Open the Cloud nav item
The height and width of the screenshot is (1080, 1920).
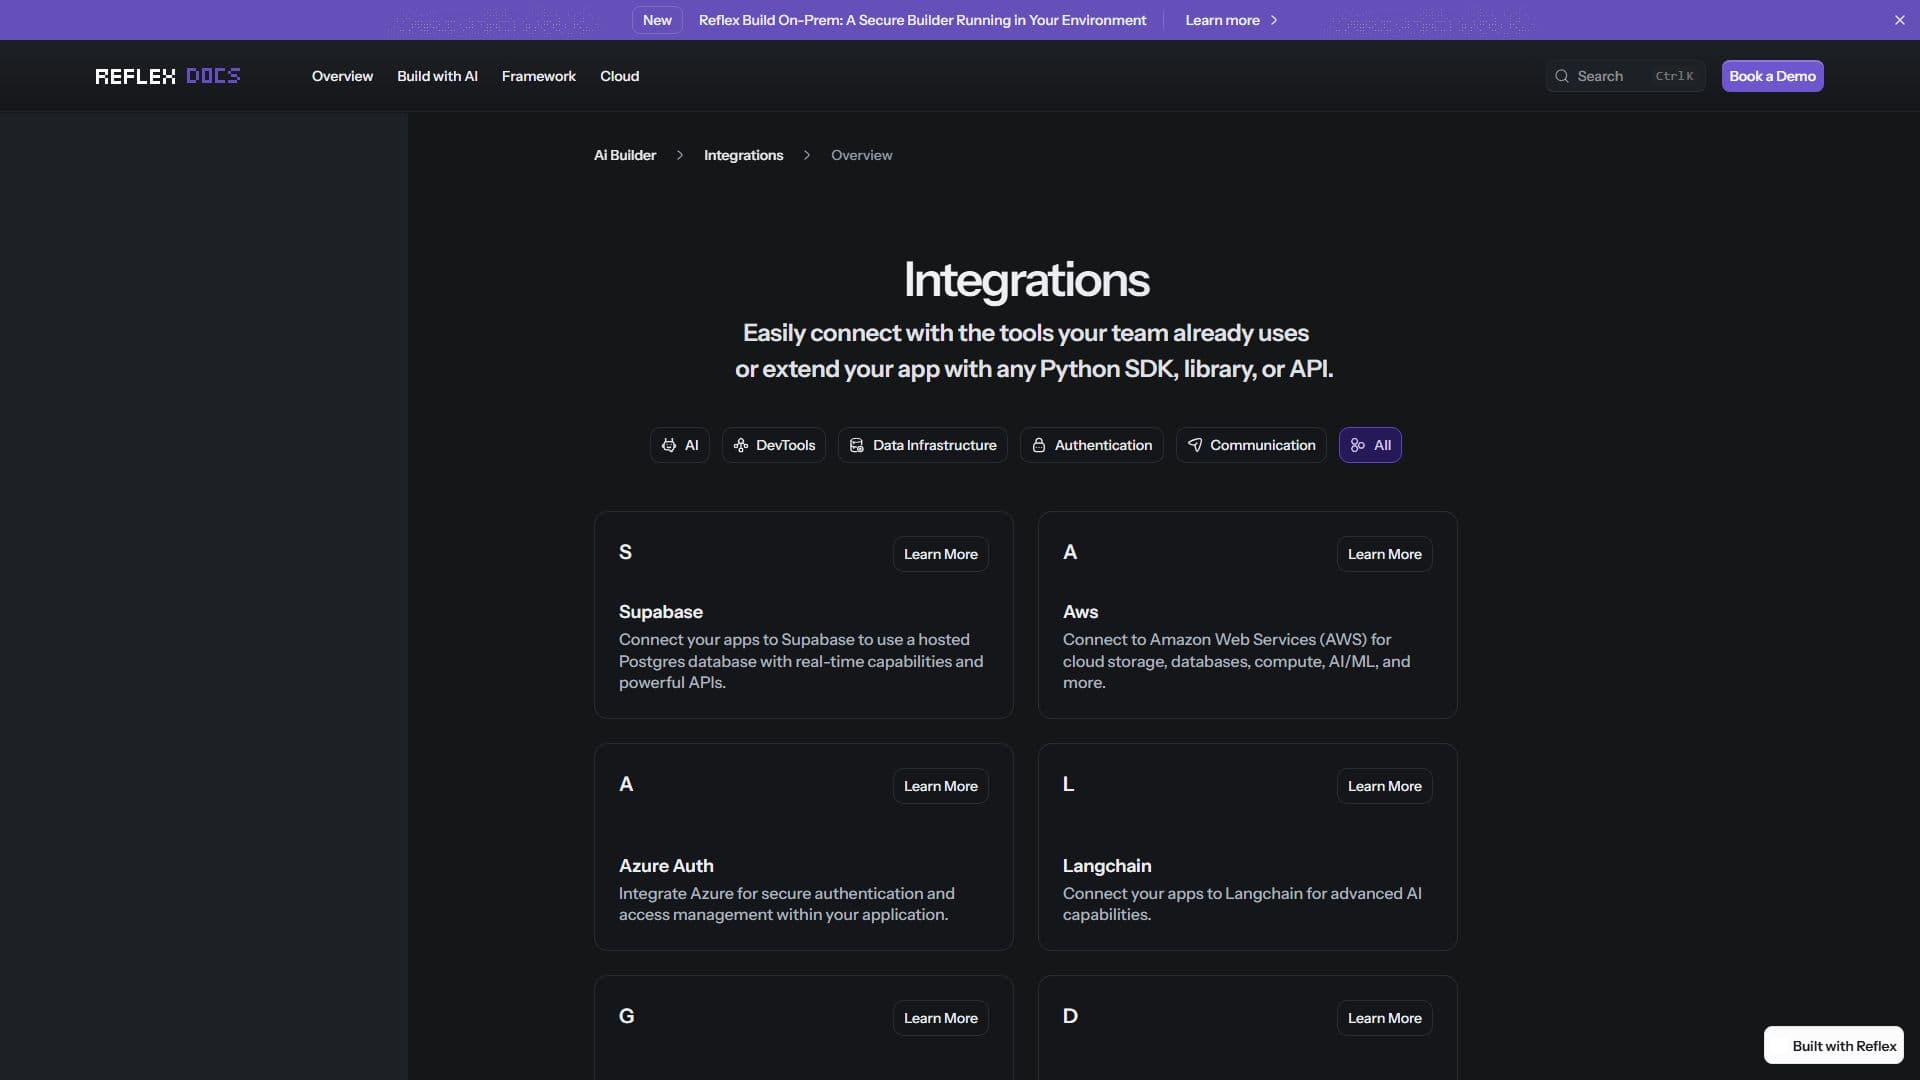click(x=619, y=76)
